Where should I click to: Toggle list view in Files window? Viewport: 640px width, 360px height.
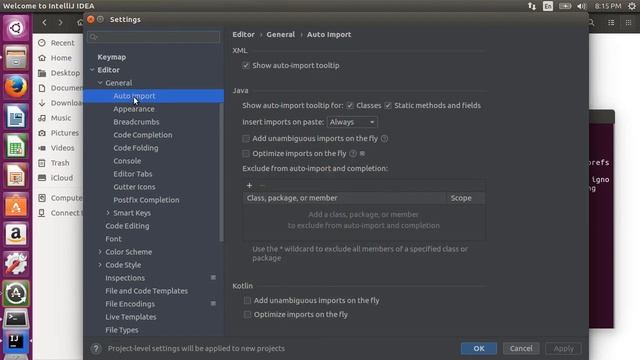pos(611,22)
